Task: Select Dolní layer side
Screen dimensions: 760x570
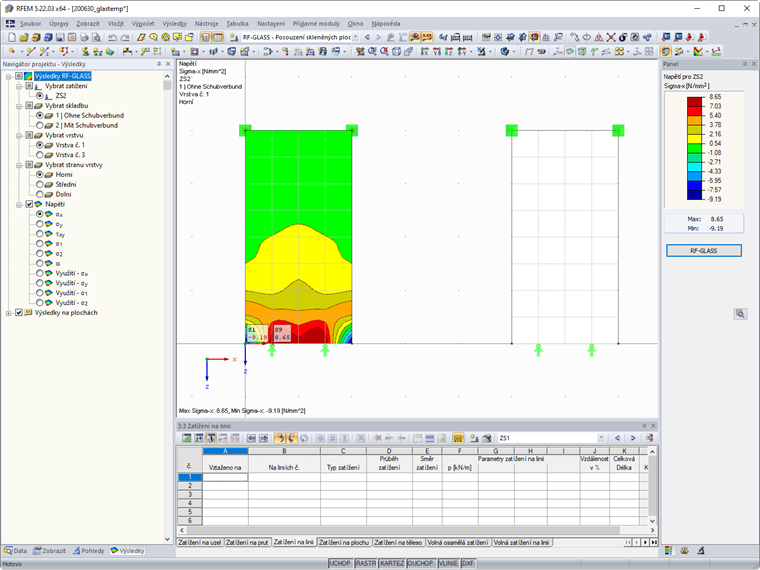Action: [x=40, y=194]
